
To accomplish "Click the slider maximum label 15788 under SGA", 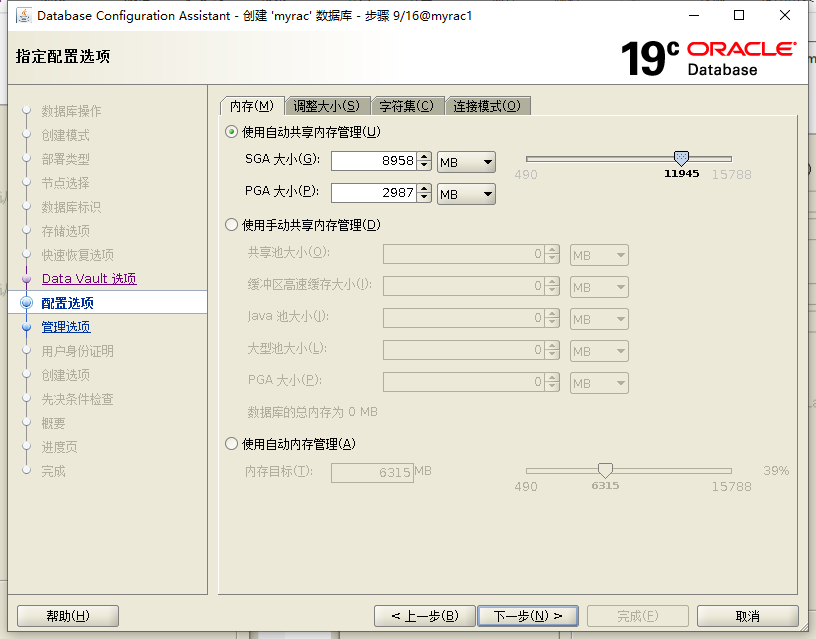I will pos(731,174).
